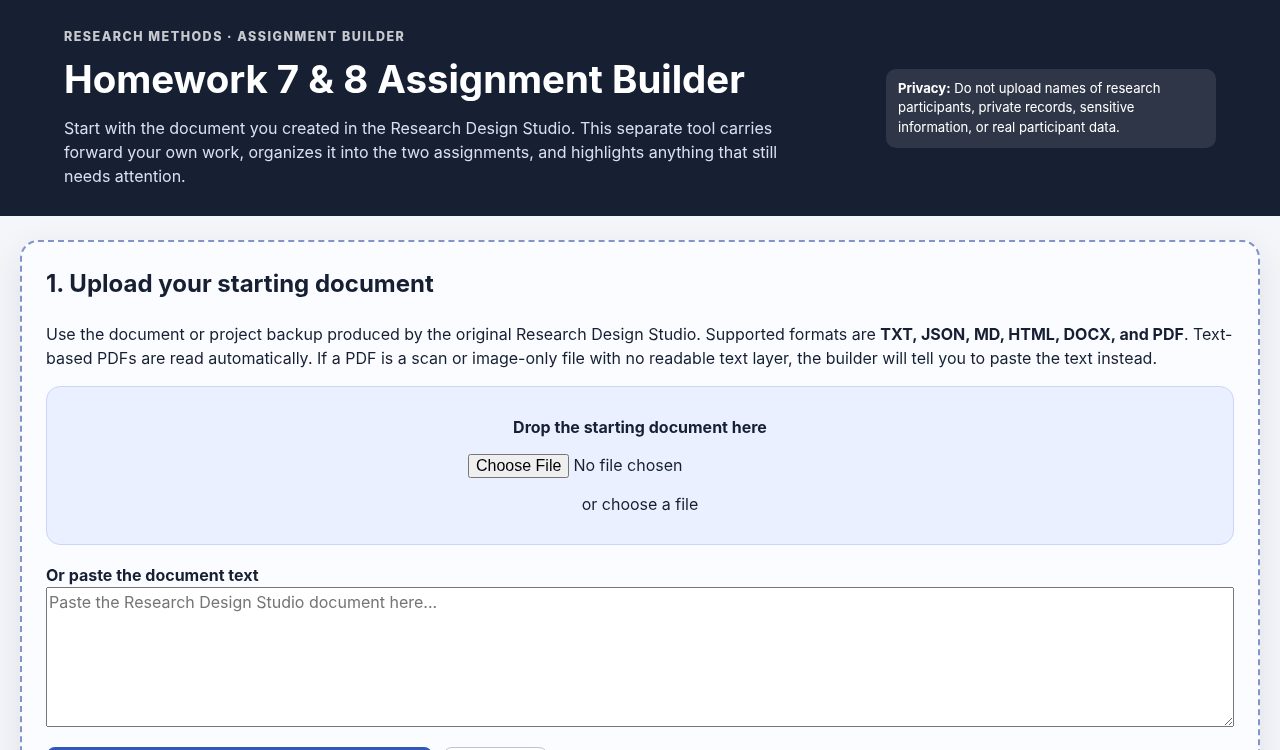This screenshot has height=750, width=1280.
Task: Click 'Drop the starting document here' text
Action: (640, 427)
